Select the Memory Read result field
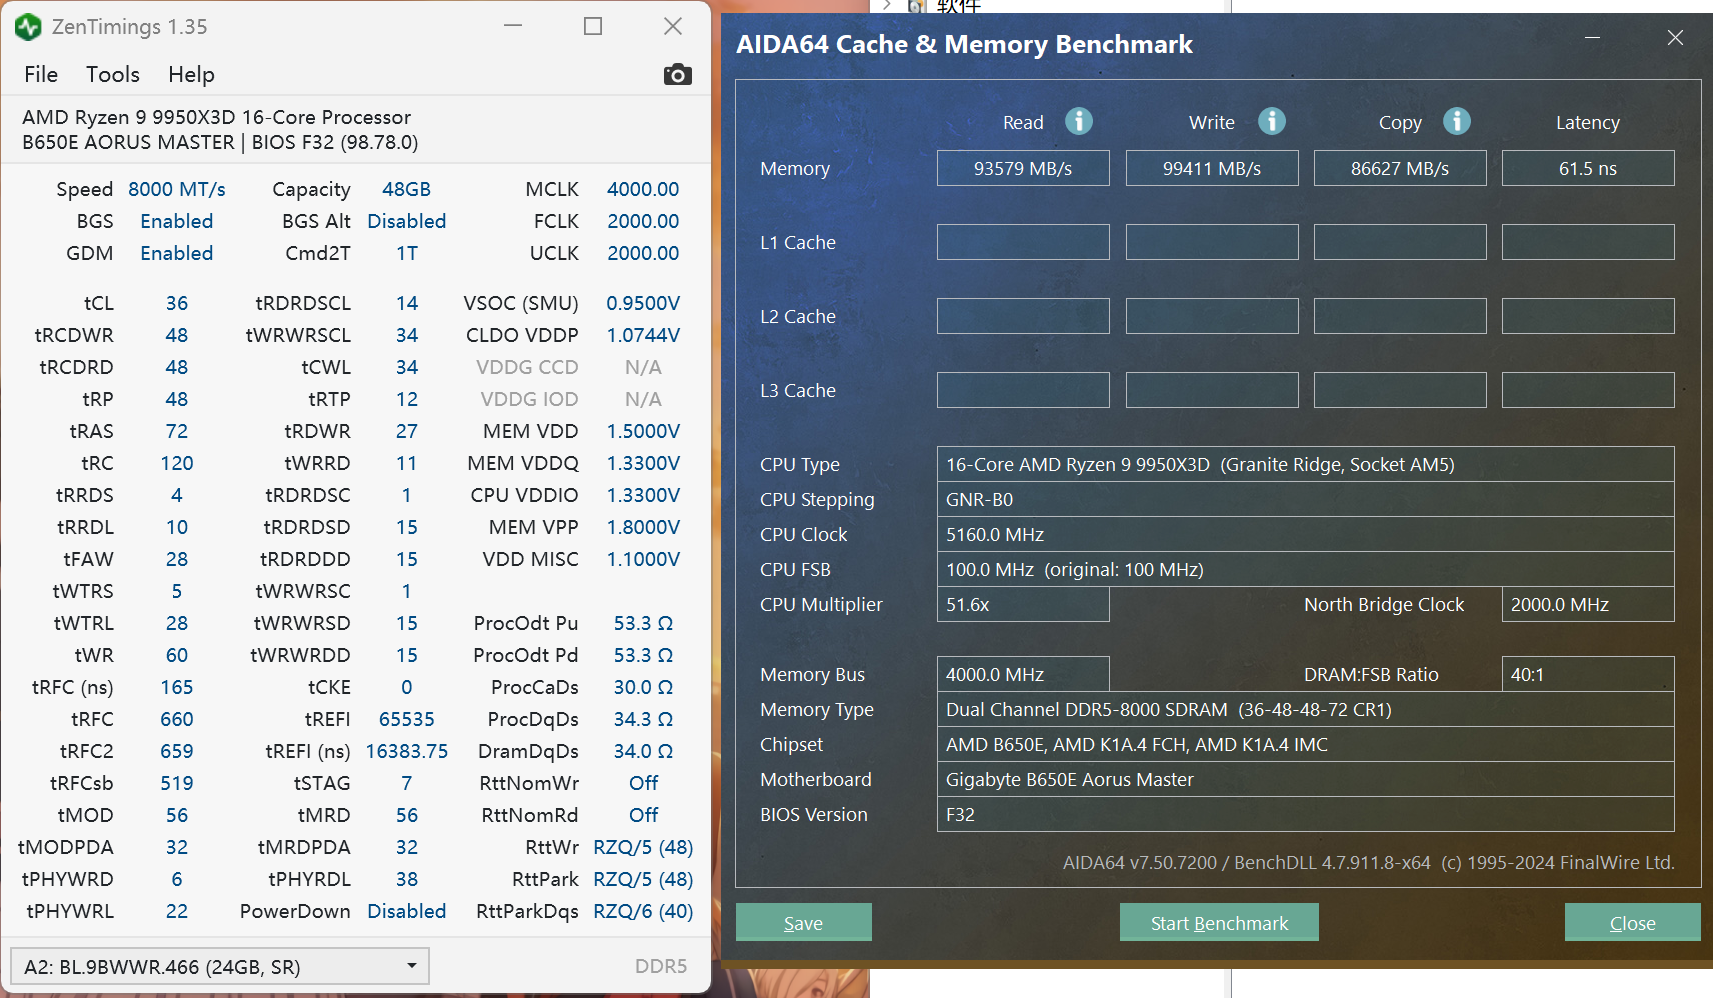This screenshot has width=1713, height=998. click(x=1022, y=168)
